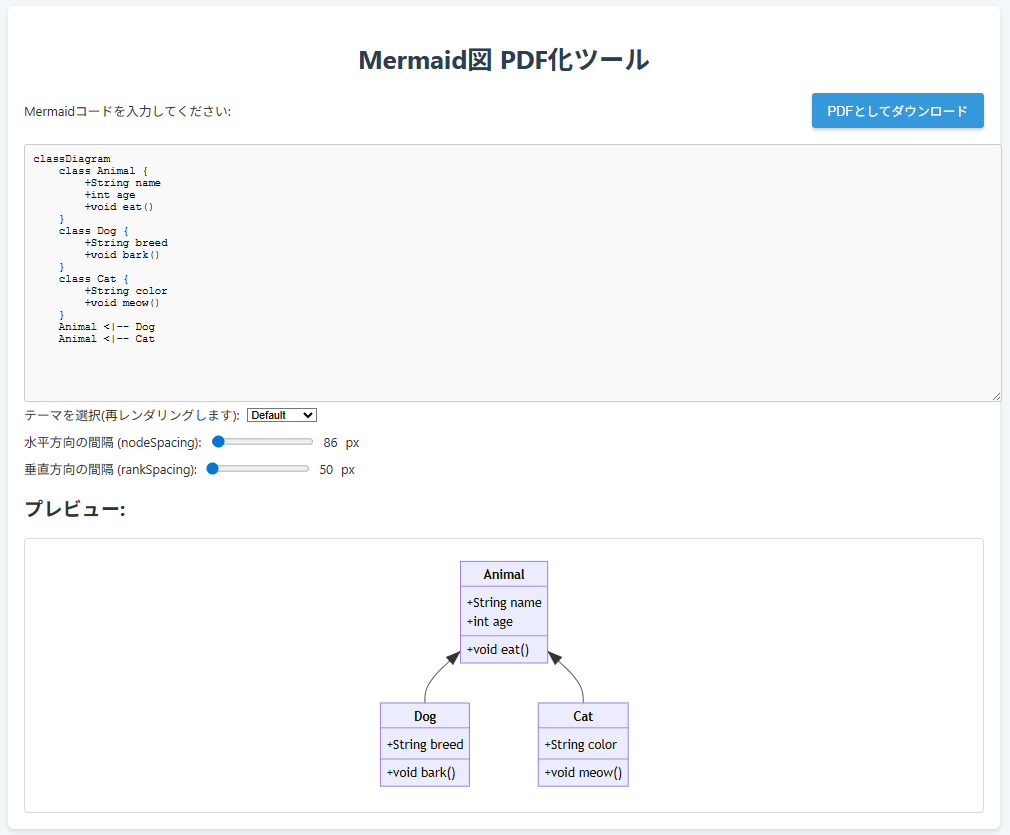Click the inheritance arrowhead from Dog to Animal
1010x835 pixels.
[x=454, y=658]
